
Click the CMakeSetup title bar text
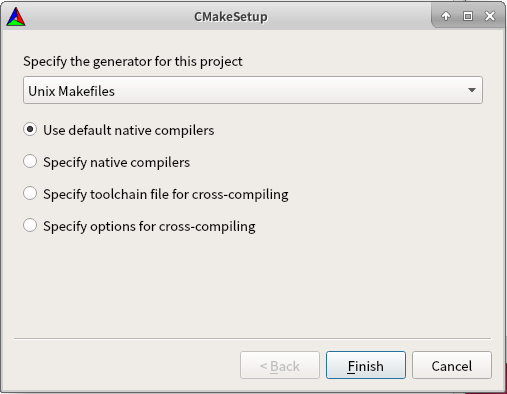(x=231, y=17)
